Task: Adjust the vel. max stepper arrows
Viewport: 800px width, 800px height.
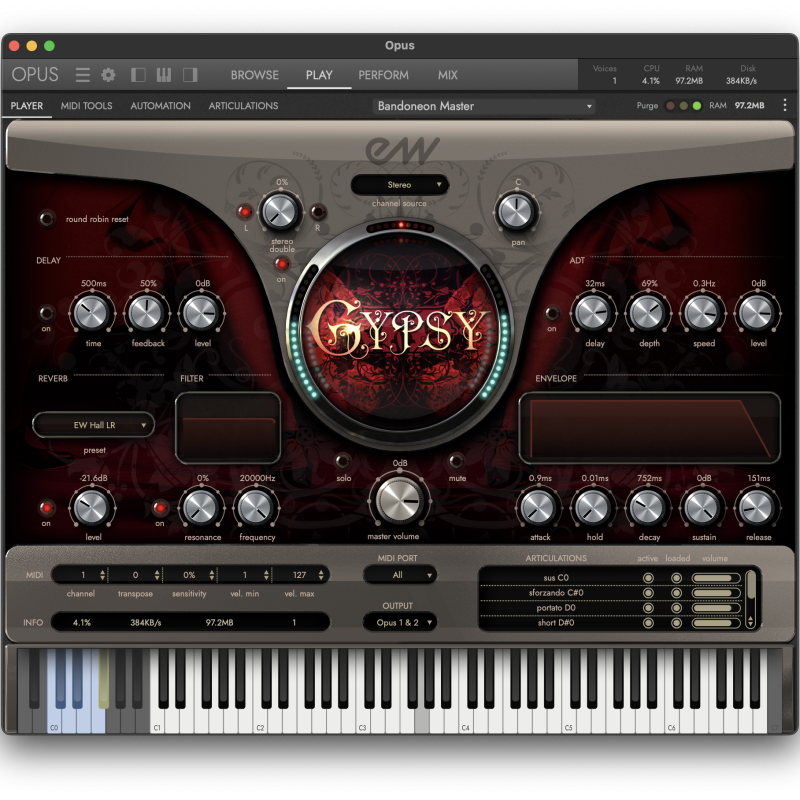Action: point(321,575)
